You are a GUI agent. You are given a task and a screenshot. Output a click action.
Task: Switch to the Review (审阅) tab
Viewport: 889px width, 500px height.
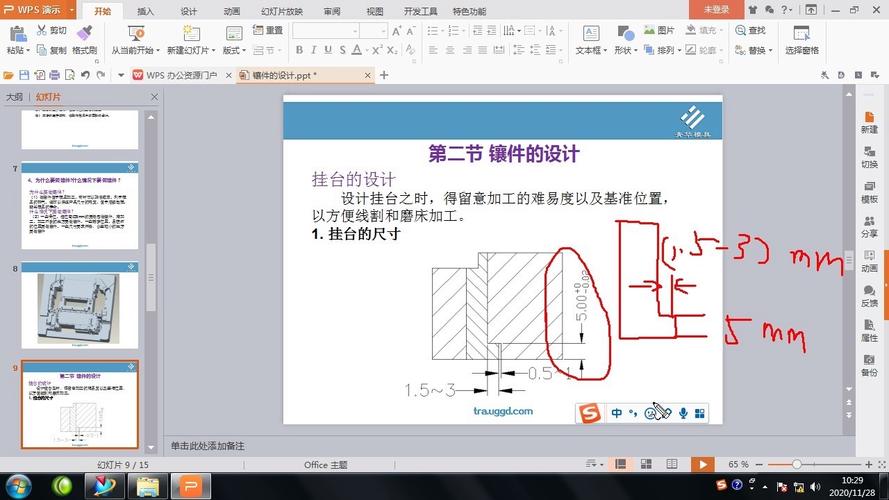[x=332, y=11]
